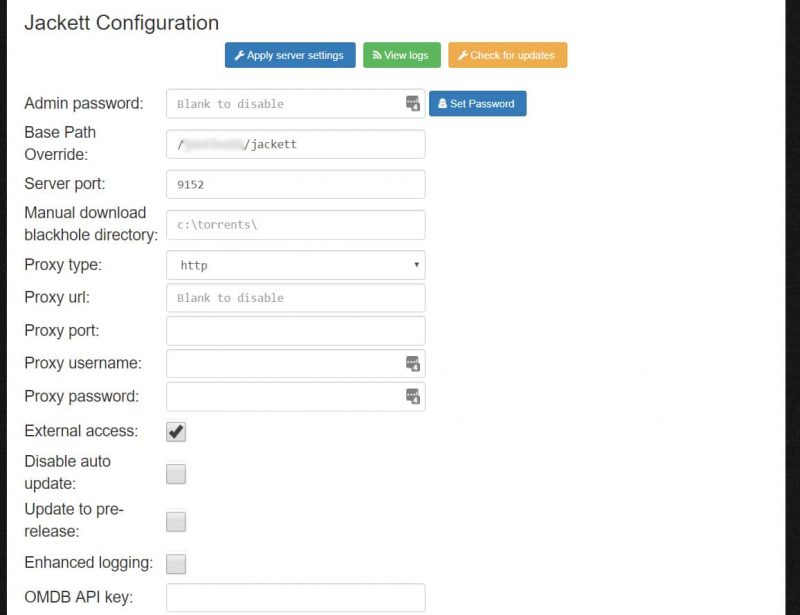The width and height of the screenshot is (800, 615).
Task: Click the wrench icon on Check for updates
Action: click(464, 55)
